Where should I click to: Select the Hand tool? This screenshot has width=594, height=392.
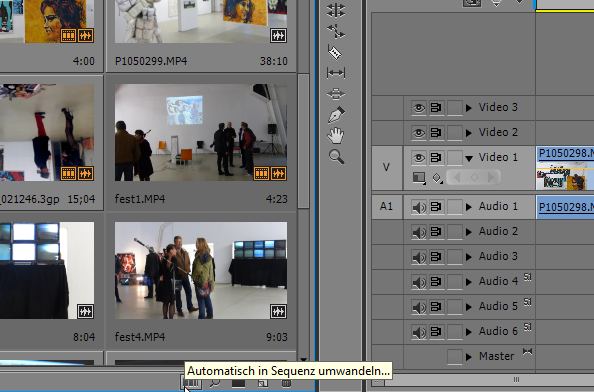click(x=336, y=135)
